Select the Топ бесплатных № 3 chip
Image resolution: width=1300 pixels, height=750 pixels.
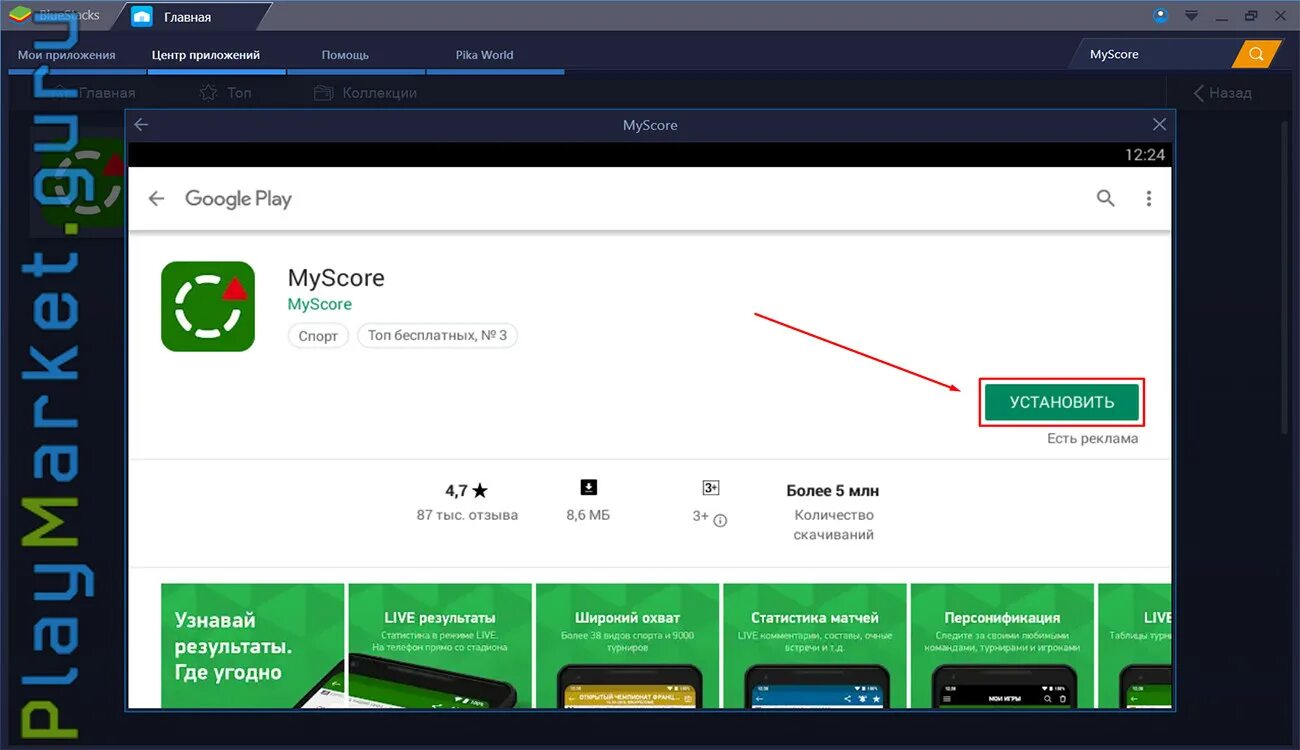437,336
